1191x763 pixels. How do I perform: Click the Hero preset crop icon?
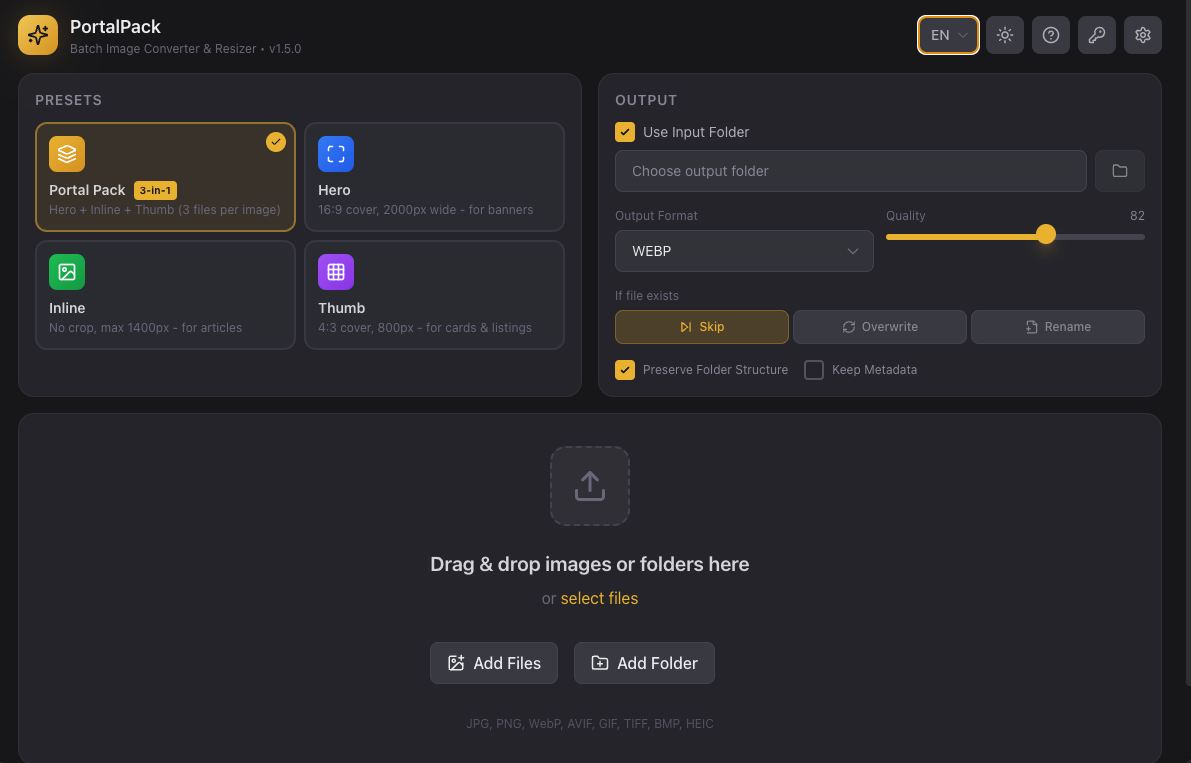336,154
